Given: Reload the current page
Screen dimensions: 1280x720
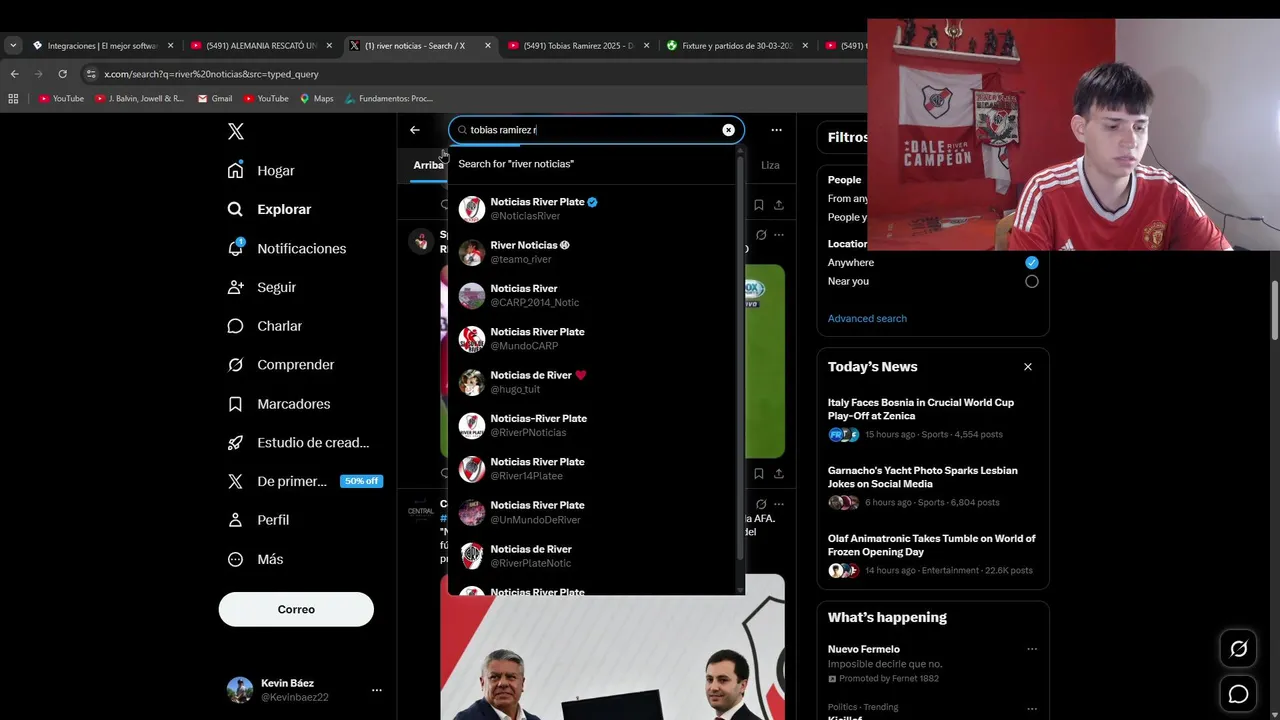Looking at the screenshot, I should (x=62, y=74).
